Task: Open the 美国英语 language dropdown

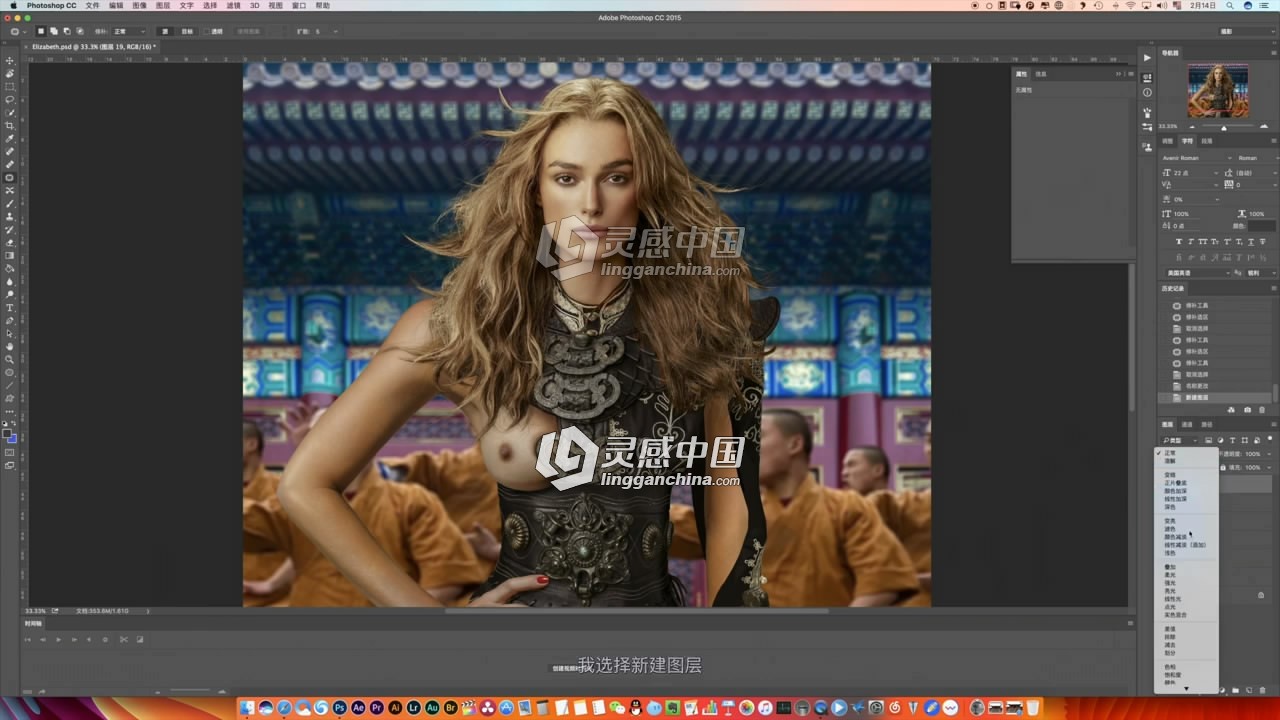Action: point(1197,273)
